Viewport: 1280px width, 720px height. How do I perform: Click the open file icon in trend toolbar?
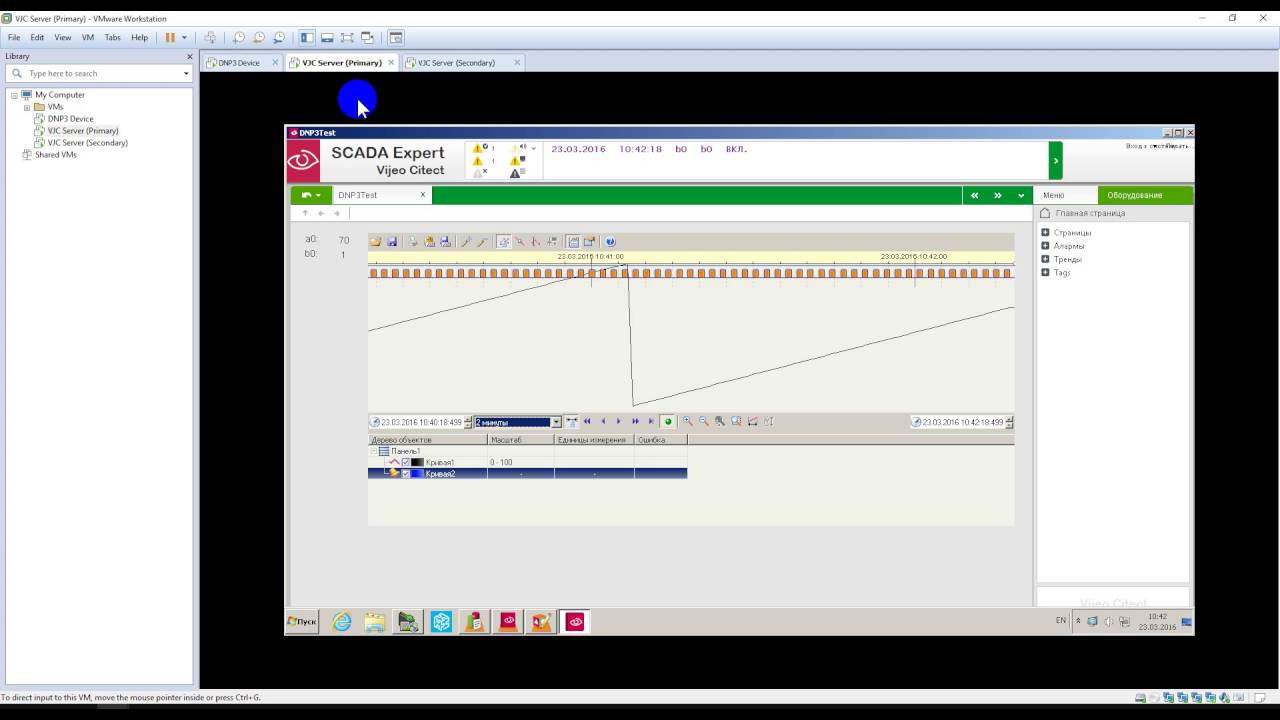click(375, 242)
